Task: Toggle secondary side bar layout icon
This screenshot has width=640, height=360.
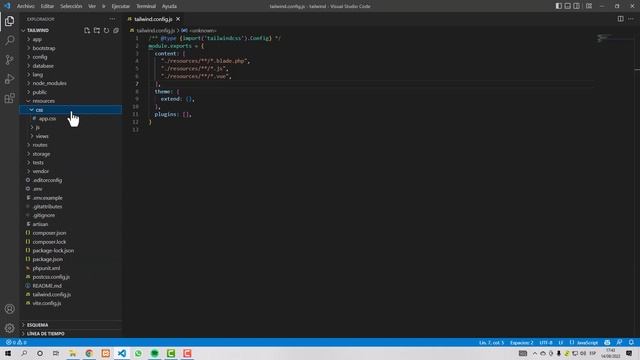Action: [576, 6]
